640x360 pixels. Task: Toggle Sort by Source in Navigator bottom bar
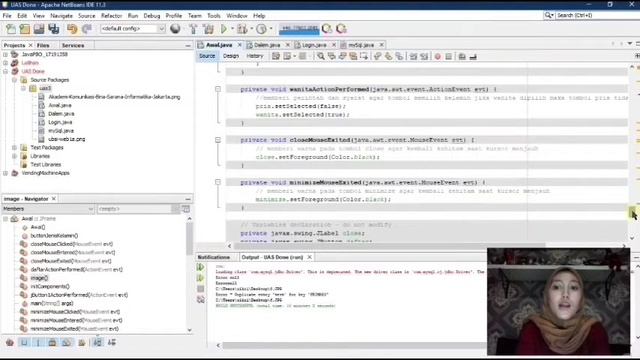[111, 342]
